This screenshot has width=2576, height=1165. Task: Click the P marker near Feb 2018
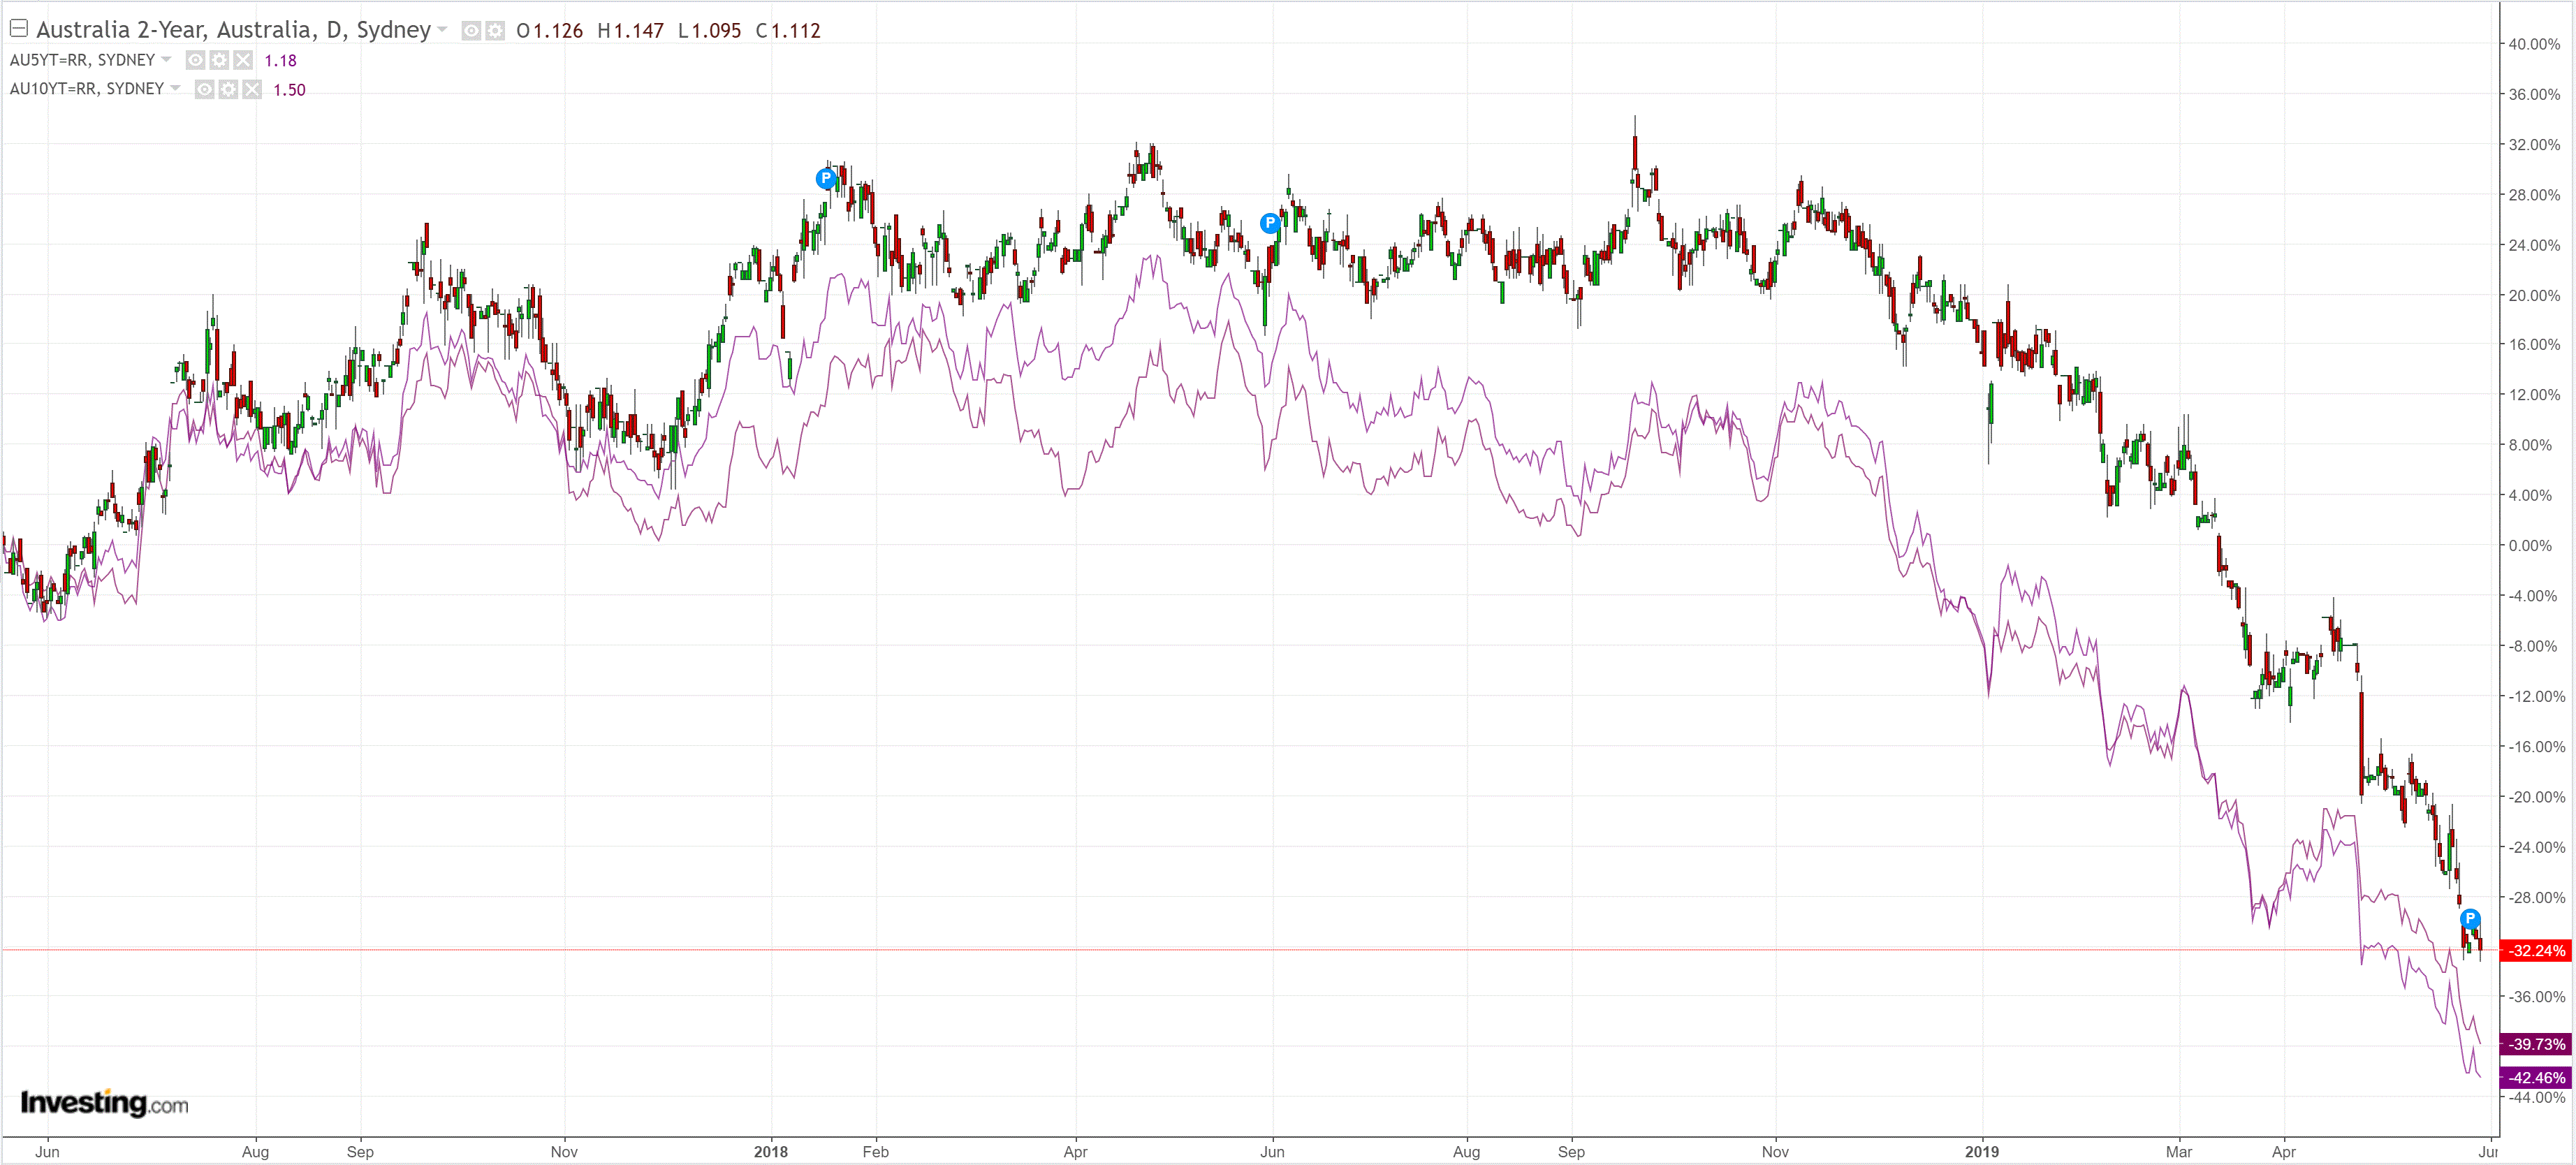pyautogui.click(x=825, y=178)
